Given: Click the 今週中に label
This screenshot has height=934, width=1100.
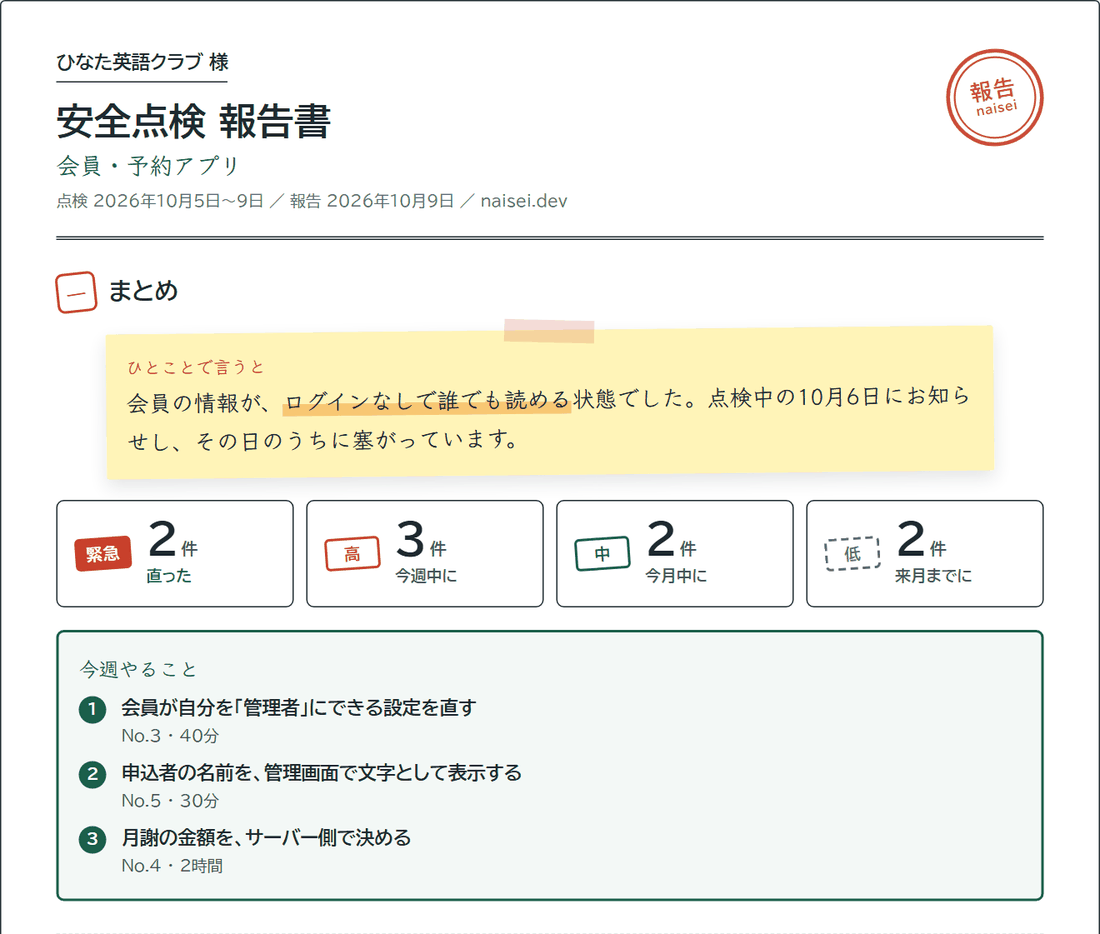Looking at the screenshot, I should tap(426, 576).
